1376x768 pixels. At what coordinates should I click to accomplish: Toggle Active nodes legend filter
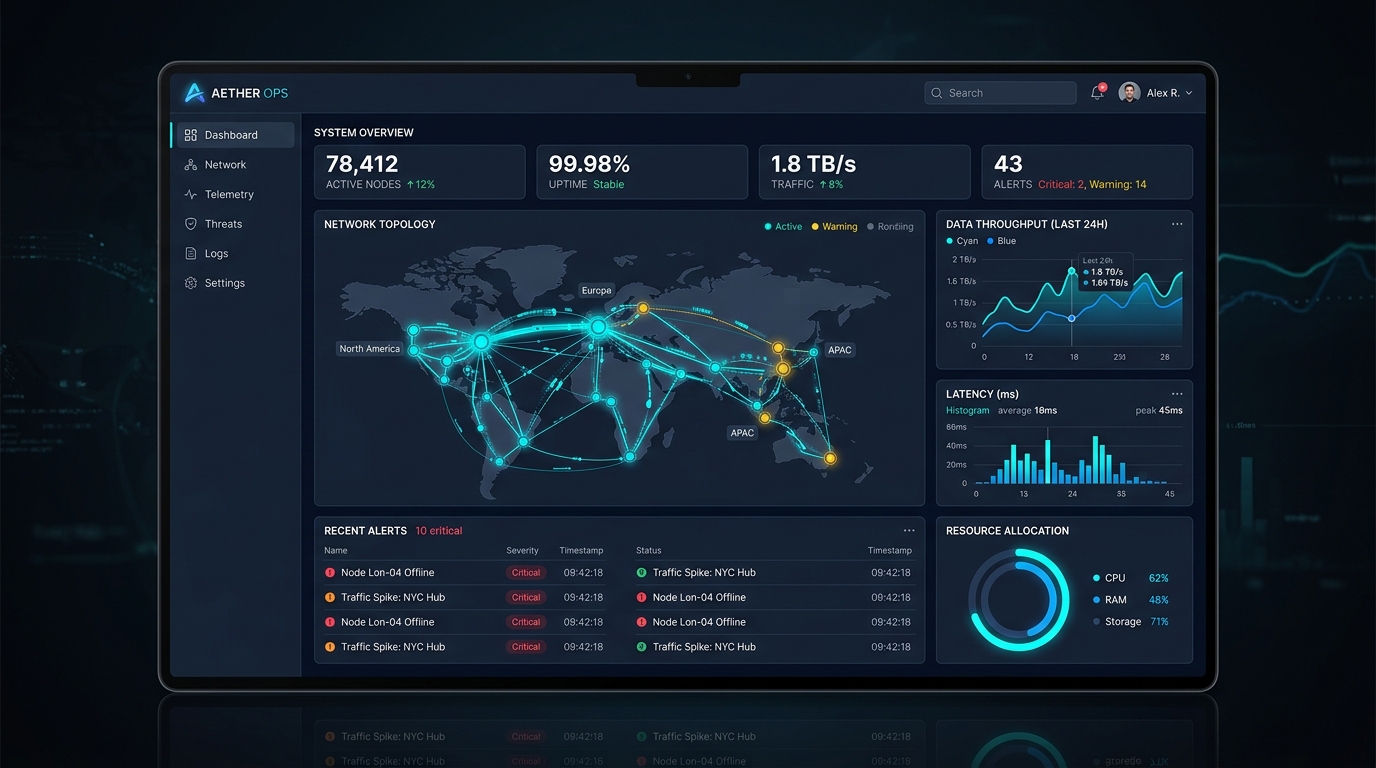(x=783, y=227)
